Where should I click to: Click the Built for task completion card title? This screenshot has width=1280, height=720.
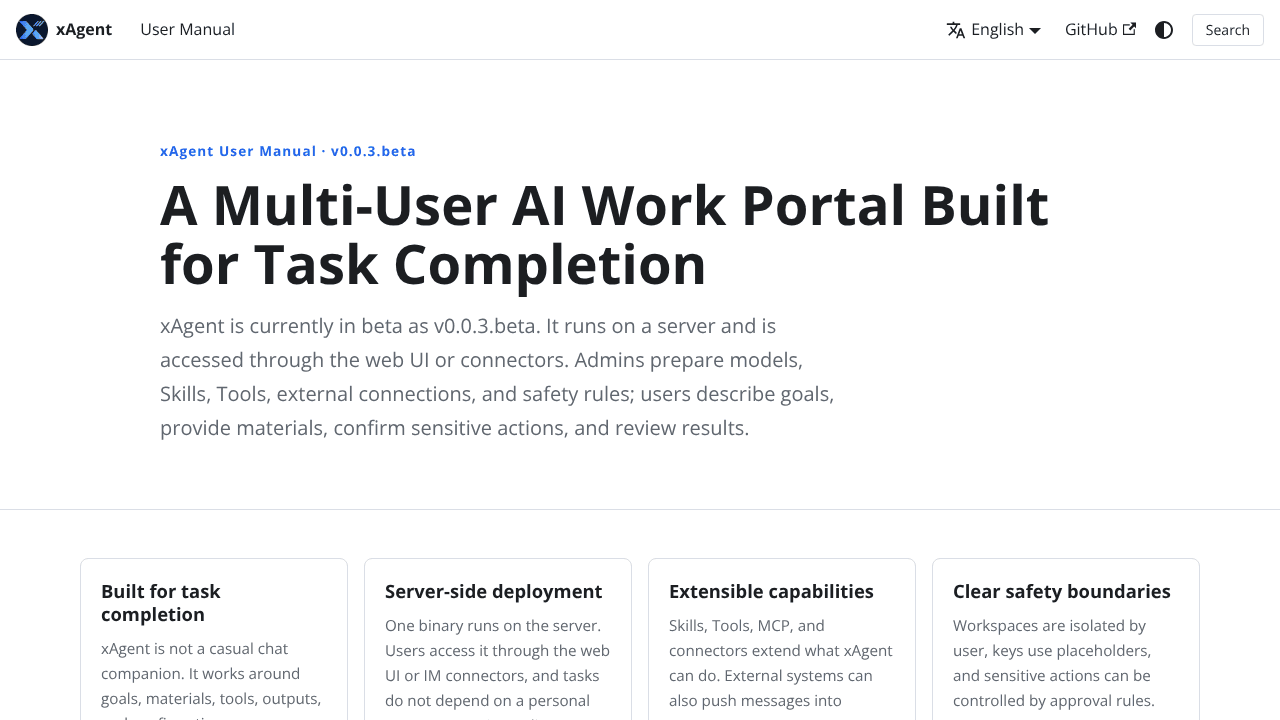click(x=161, y=603)
